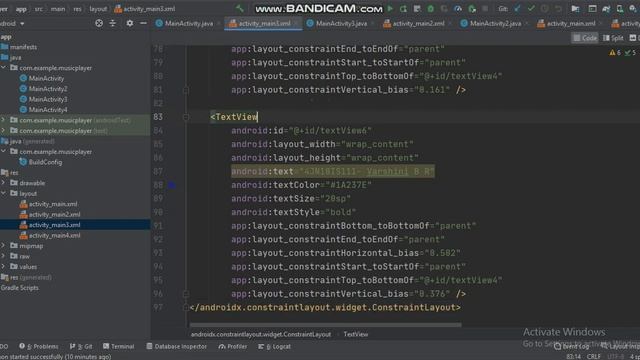The height and width of the screenshot is (360, 640).
Task: Expand com.example.musicplayer (test) package
Action: click(x=4, y=131)
